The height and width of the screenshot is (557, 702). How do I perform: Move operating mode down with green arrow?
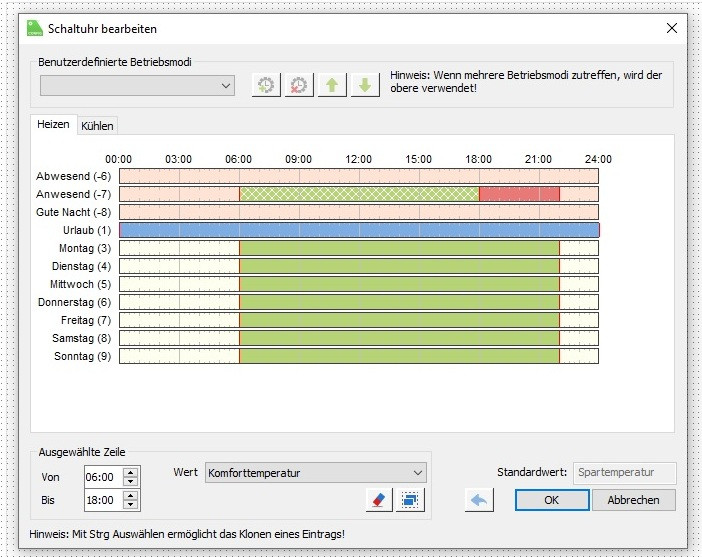pyautogui.click(x=365, y=85)
